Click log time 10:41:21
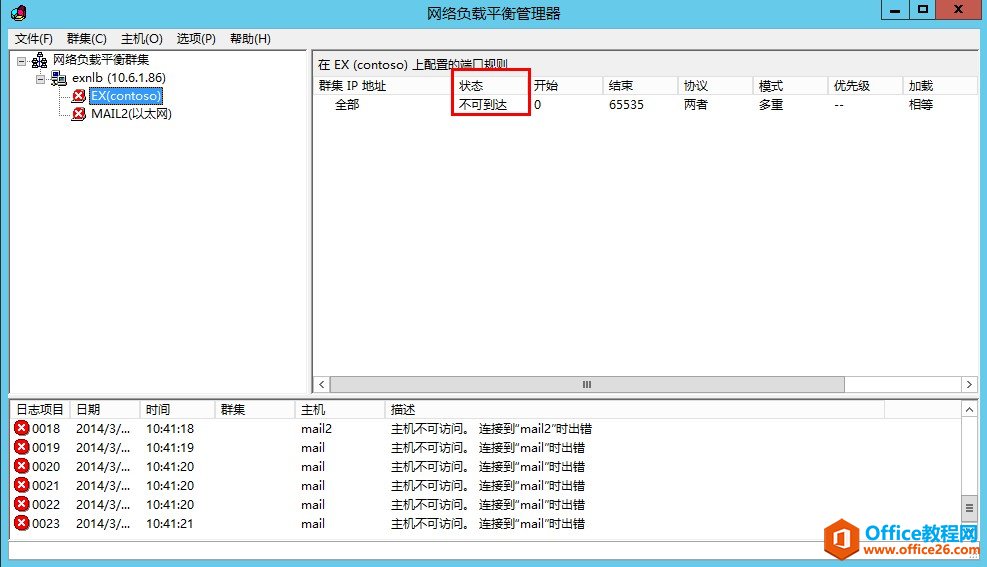This screenshot has height=567, width=987. [170, 523]
